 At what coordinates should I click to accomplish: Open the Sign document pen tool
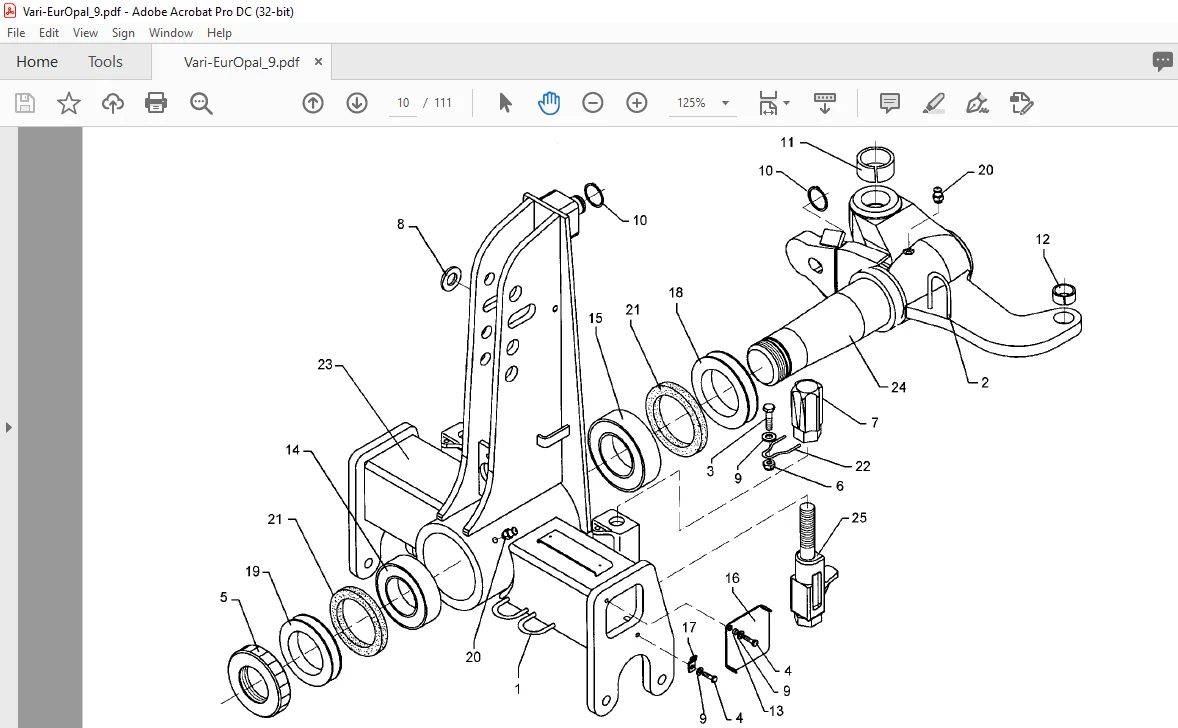977,103
